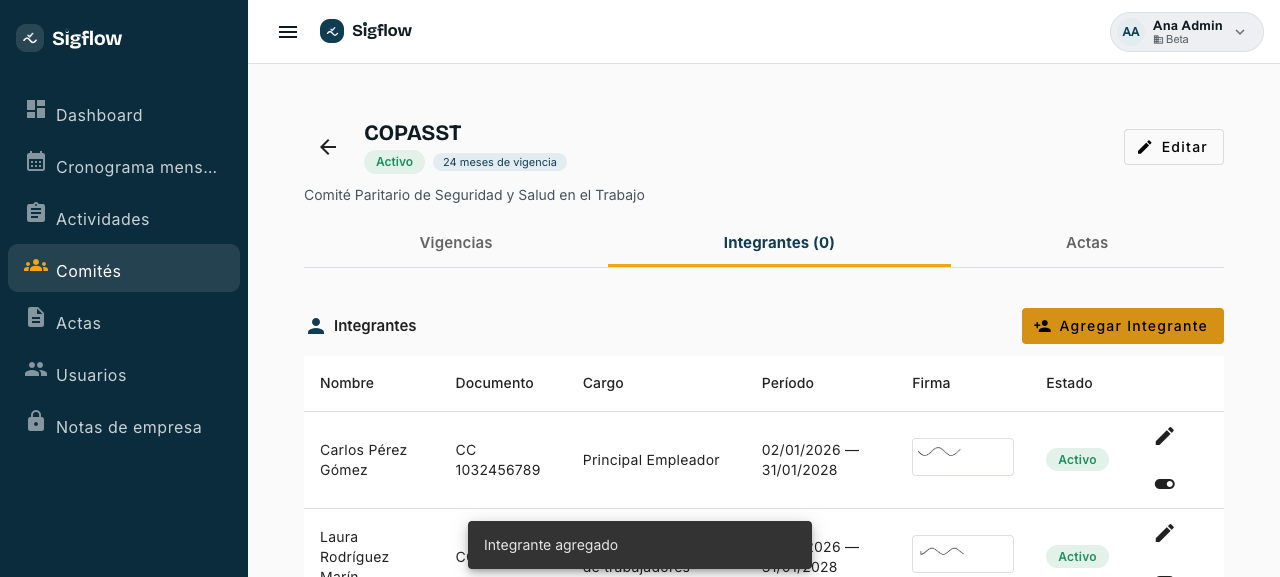1280x577 pixels.
Task: Click the Editar button
Action: point(1174,147)
